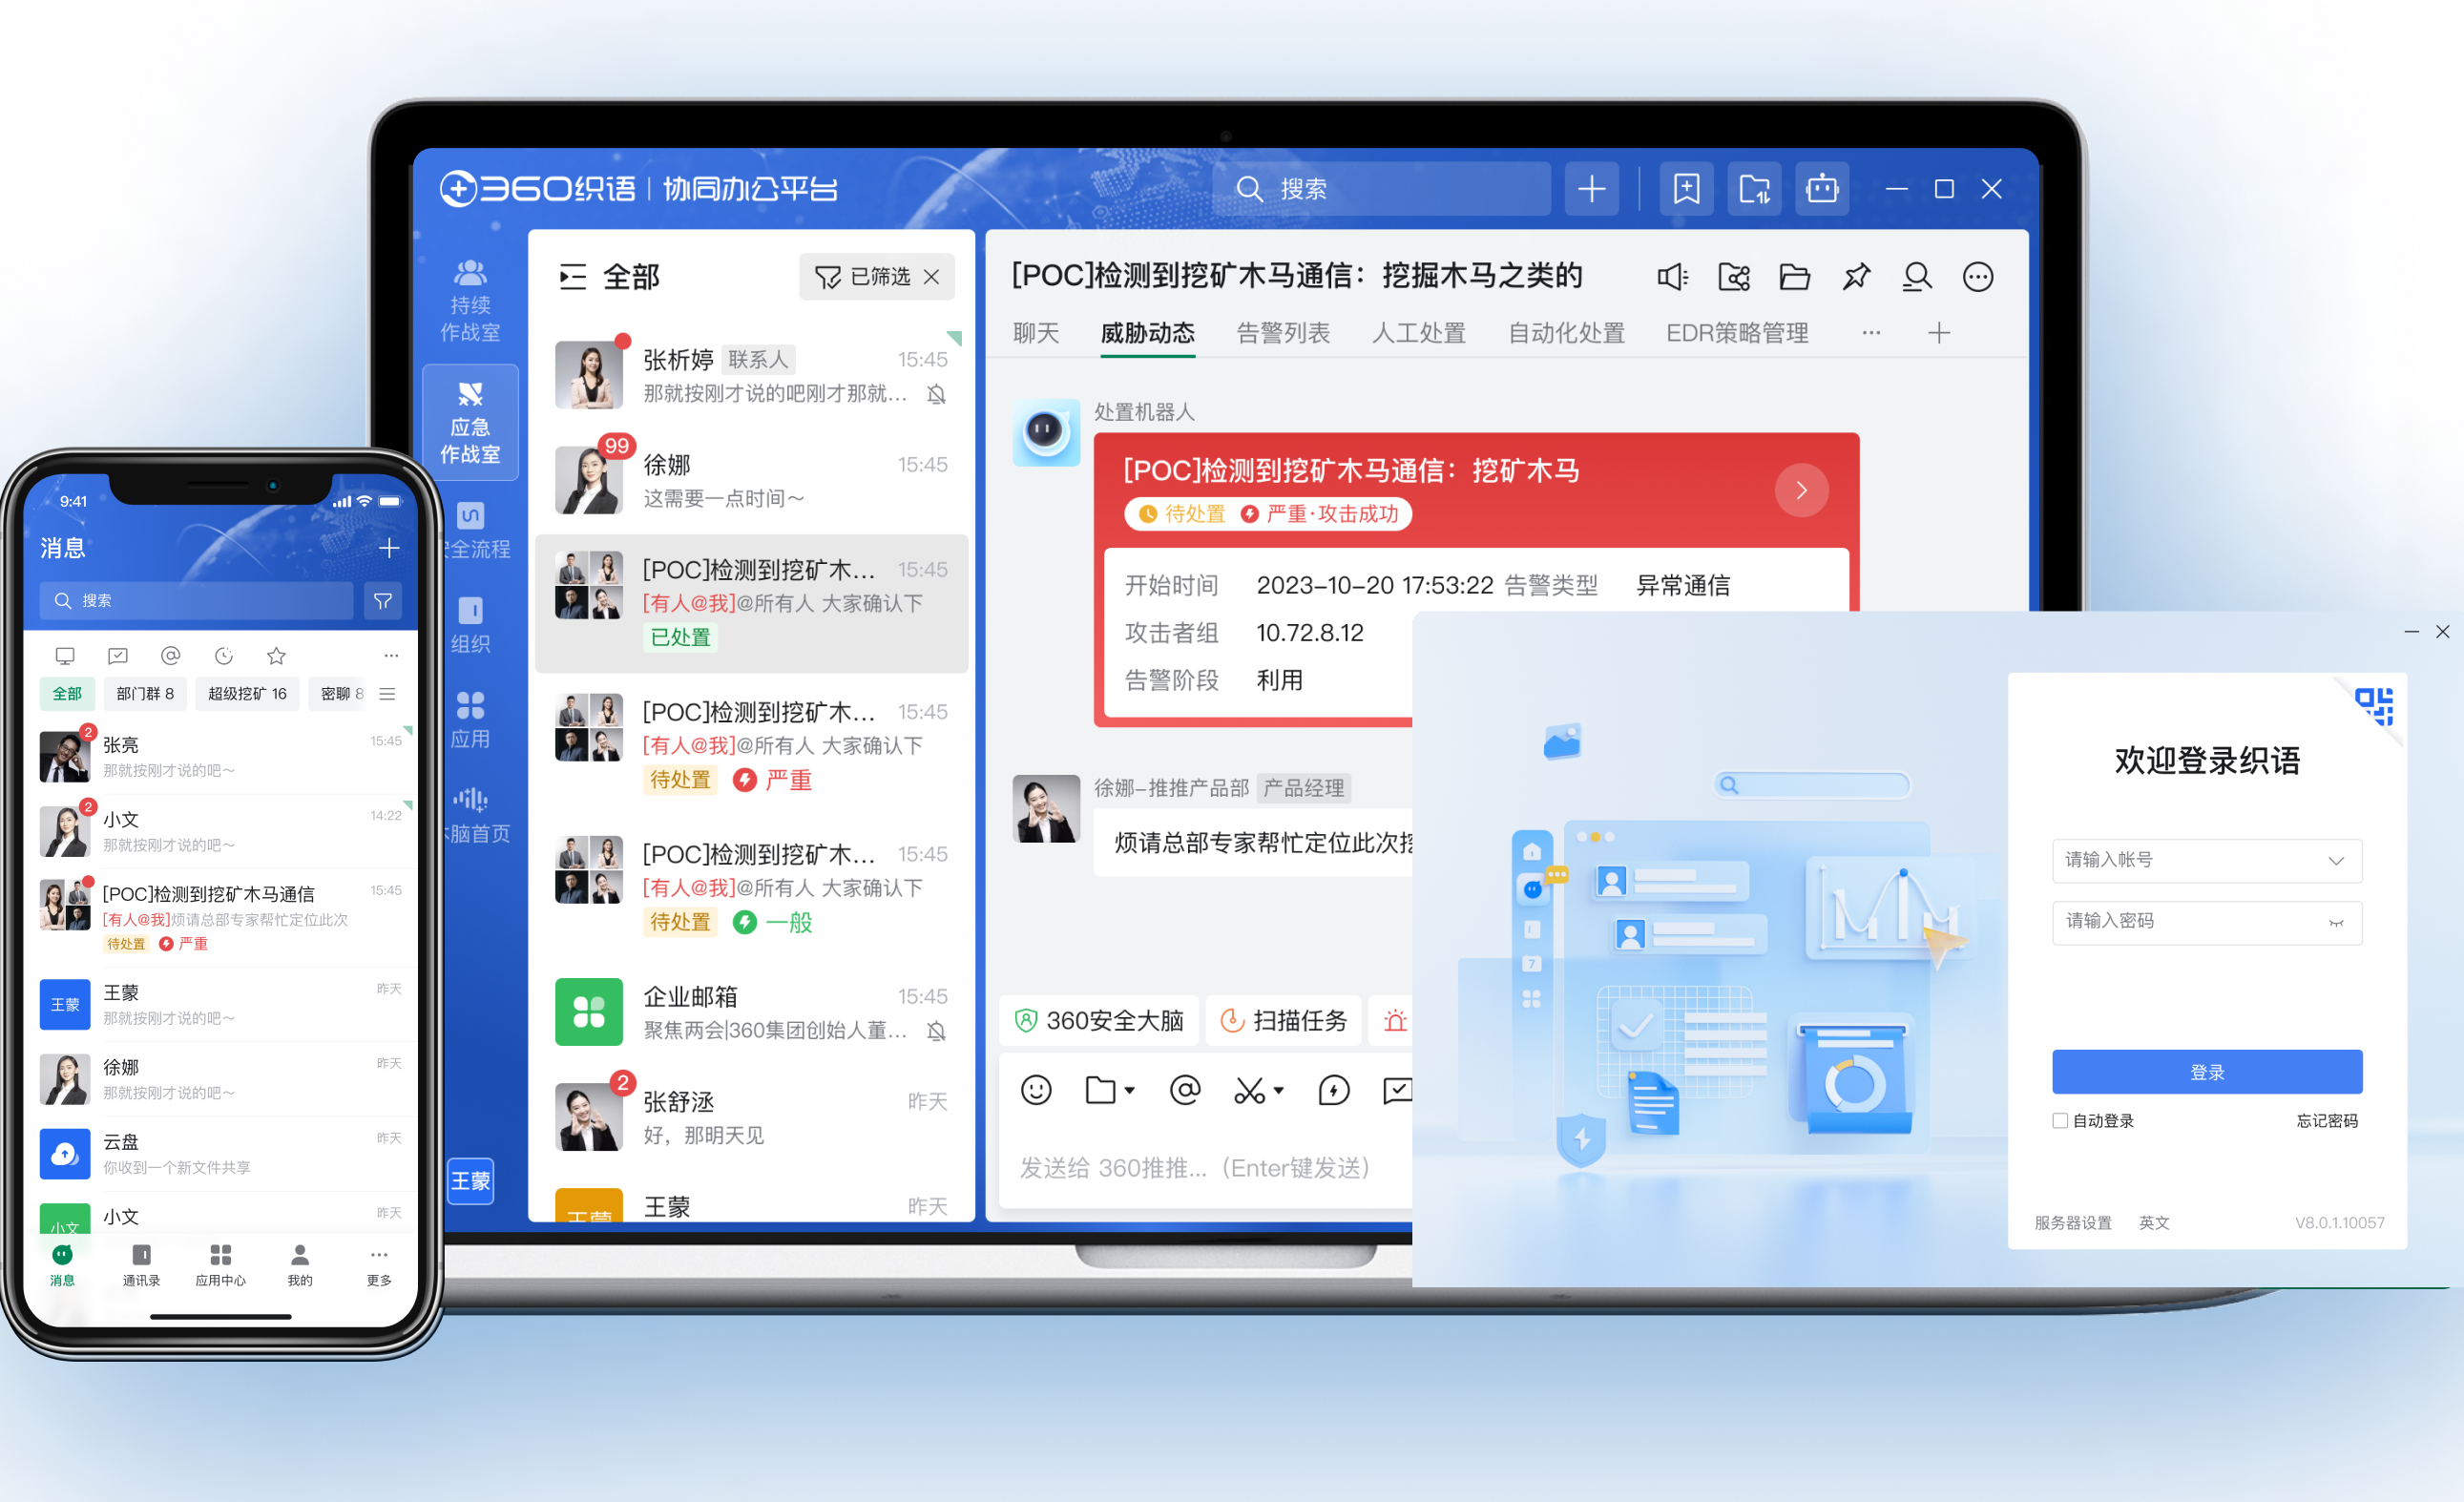Open 组织 in the desktop sidebar
This screenshot has height=1502, width=2464.
tap(470, 626)
